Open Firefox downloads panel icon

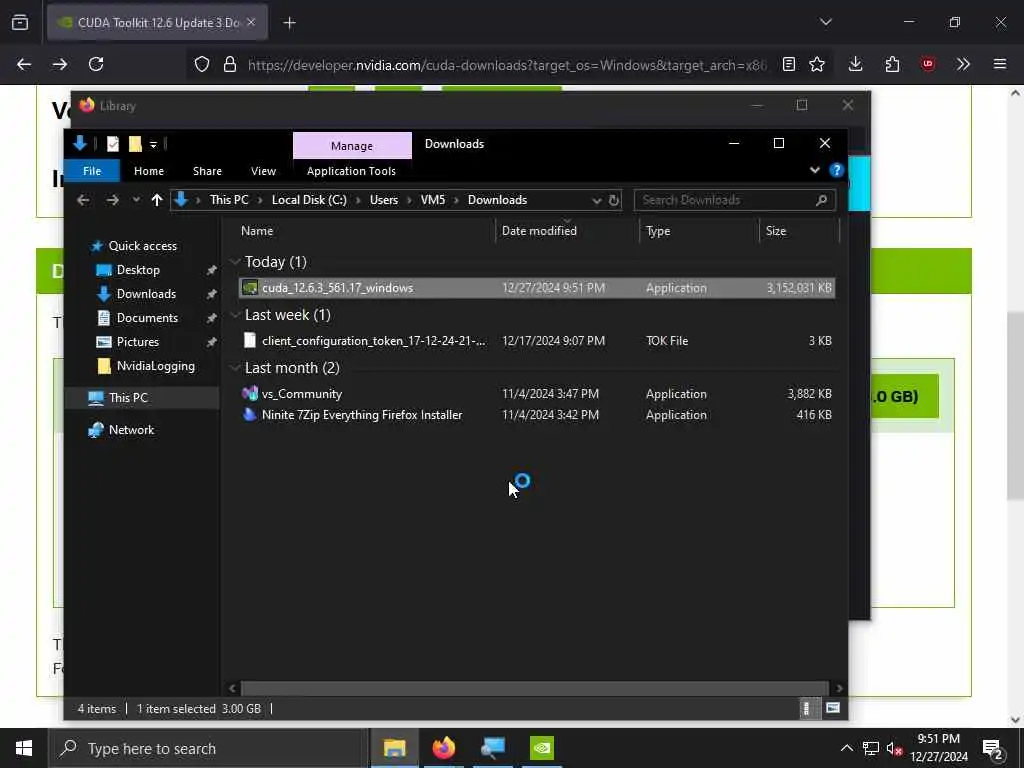(x=856, y=64)
